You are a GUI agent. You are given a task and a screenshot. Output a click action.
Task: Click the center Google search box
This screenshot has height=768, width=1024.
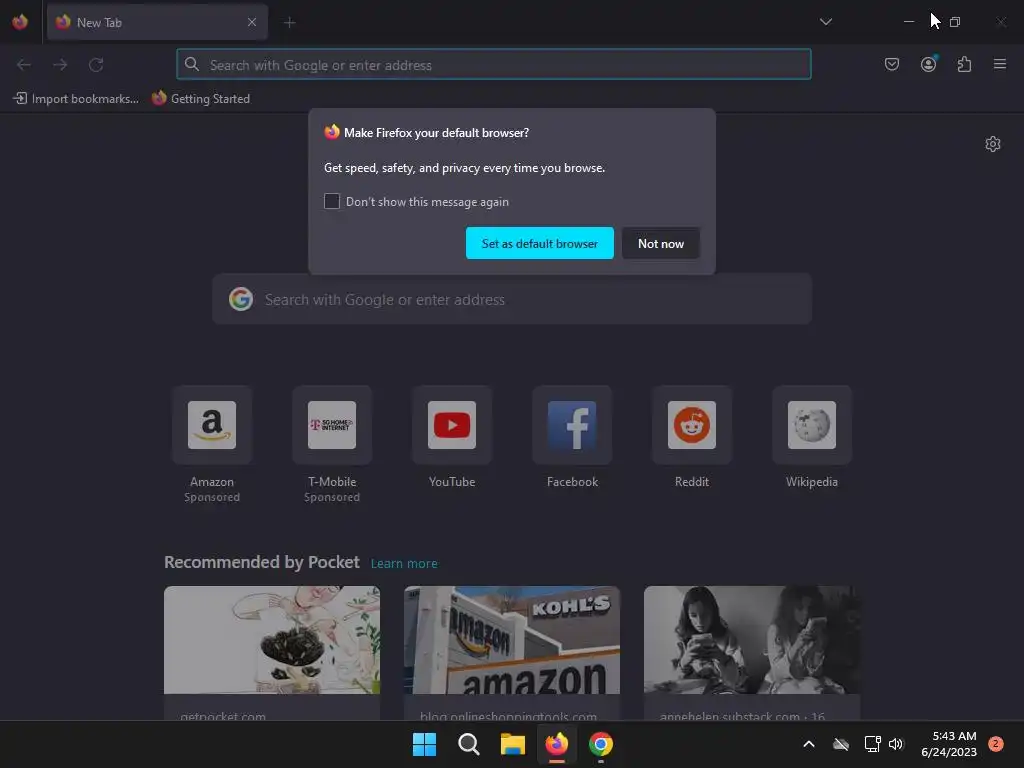point(512,299)
